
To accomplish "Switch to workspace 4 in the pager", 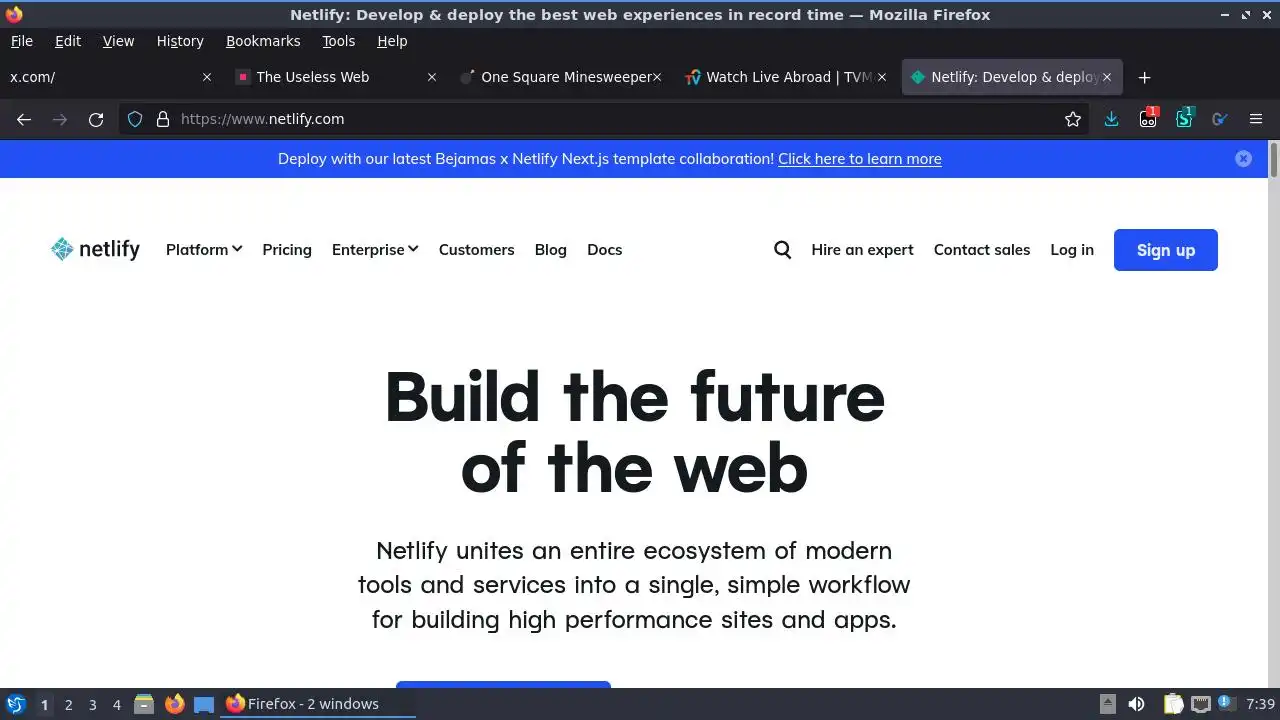I will pos(116,704).
